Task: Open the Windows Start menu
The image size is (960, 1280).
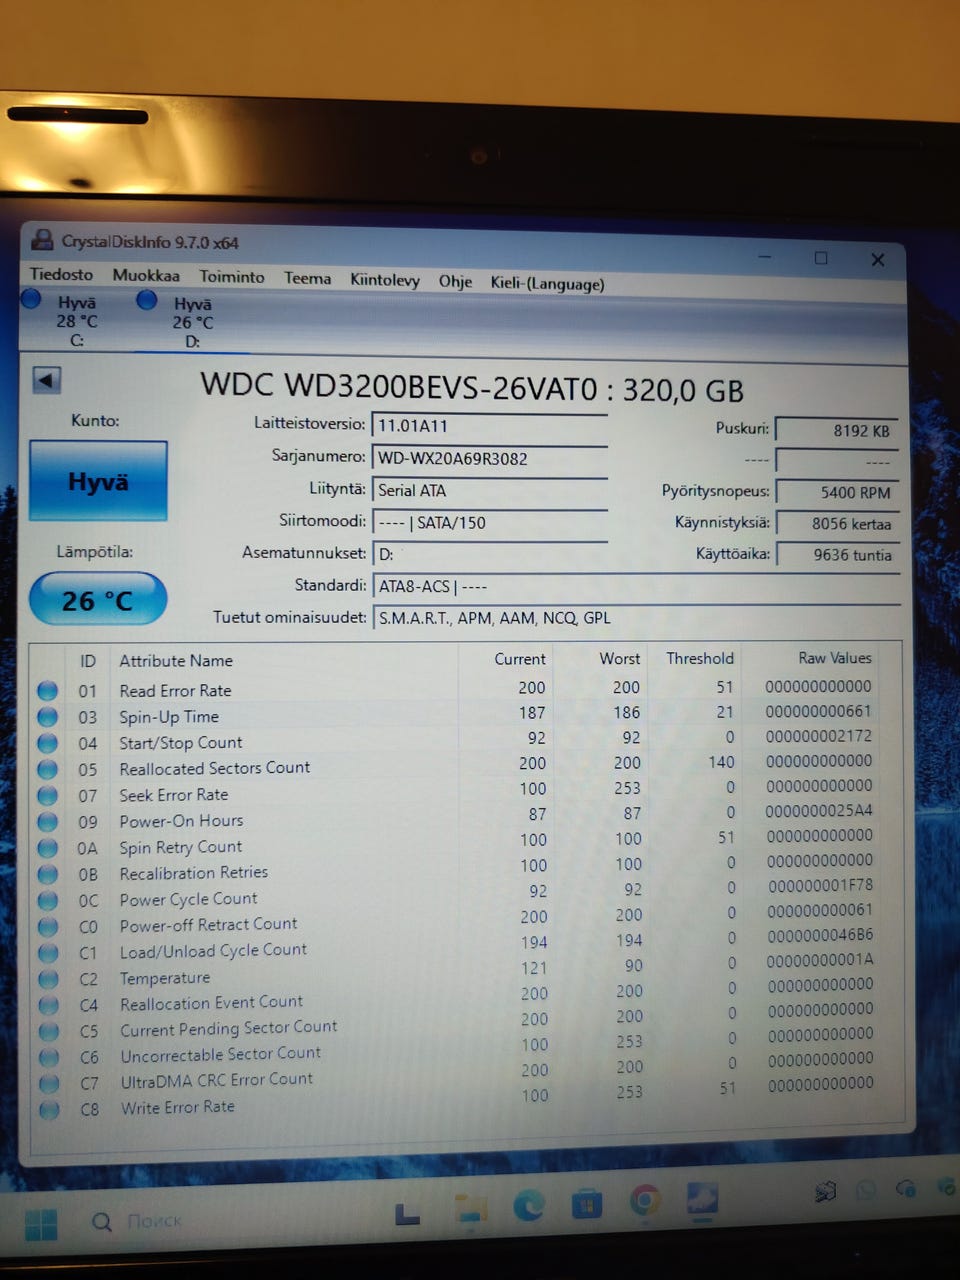Action: [40, 1224]
